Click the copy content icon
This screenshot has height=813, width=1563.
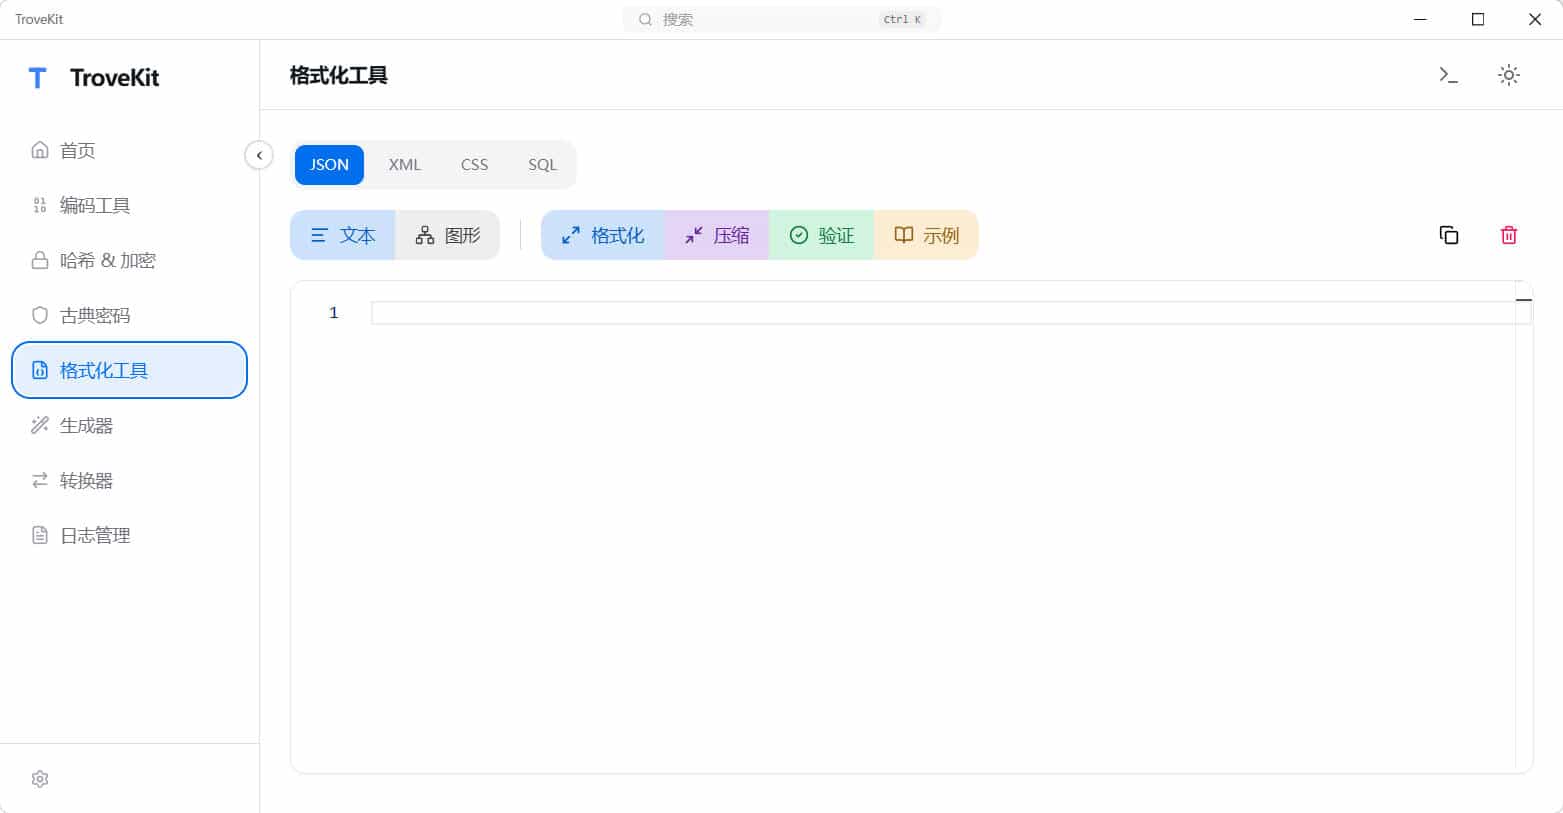[1448, 234]
